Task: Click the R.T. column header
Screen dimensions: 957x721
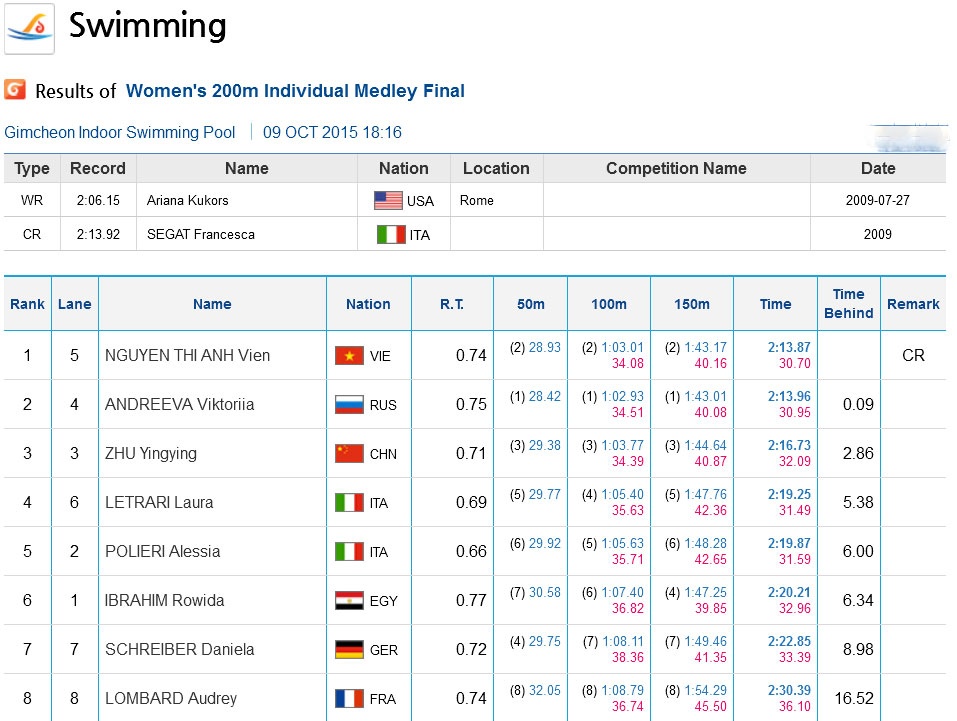Action: pos(452,304)
